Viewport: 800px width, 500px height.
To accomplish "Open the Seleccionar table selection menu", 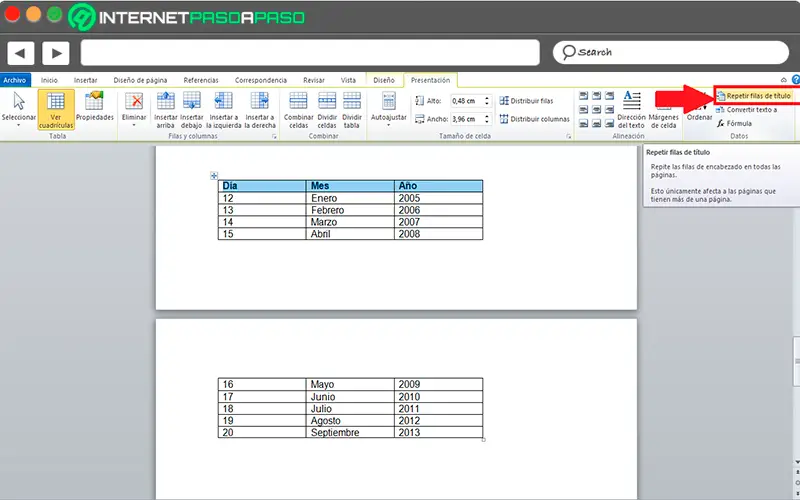I will pyautogui.click(x=18, y=110).
